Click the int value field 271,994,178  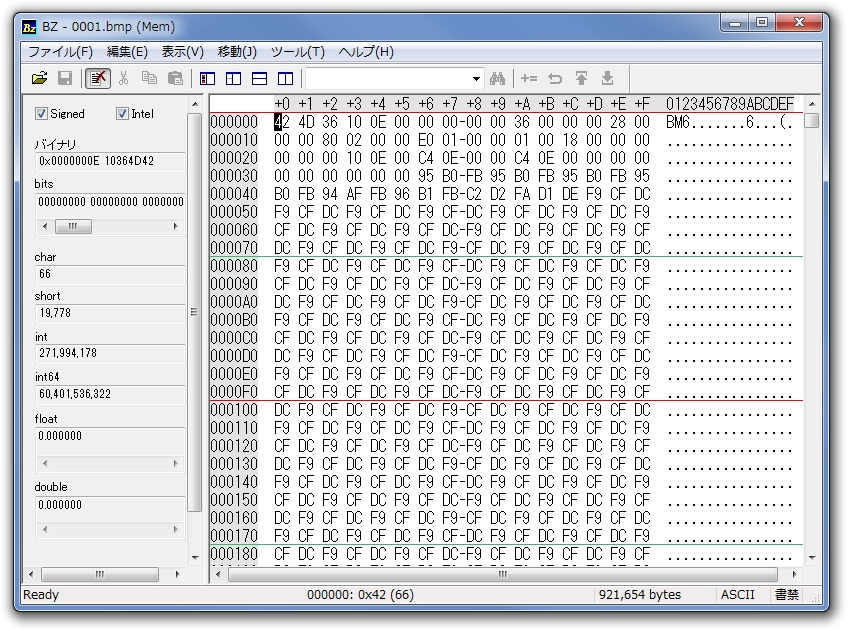(110, 353)
